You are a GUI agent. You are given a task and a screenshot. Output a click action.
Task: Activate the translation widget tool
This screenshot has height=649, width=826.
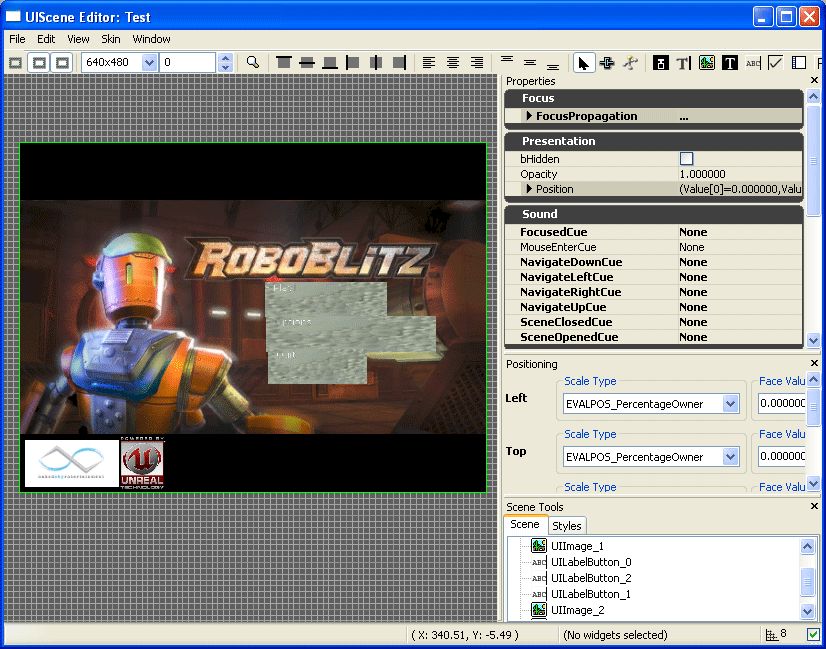pos(608,62)
